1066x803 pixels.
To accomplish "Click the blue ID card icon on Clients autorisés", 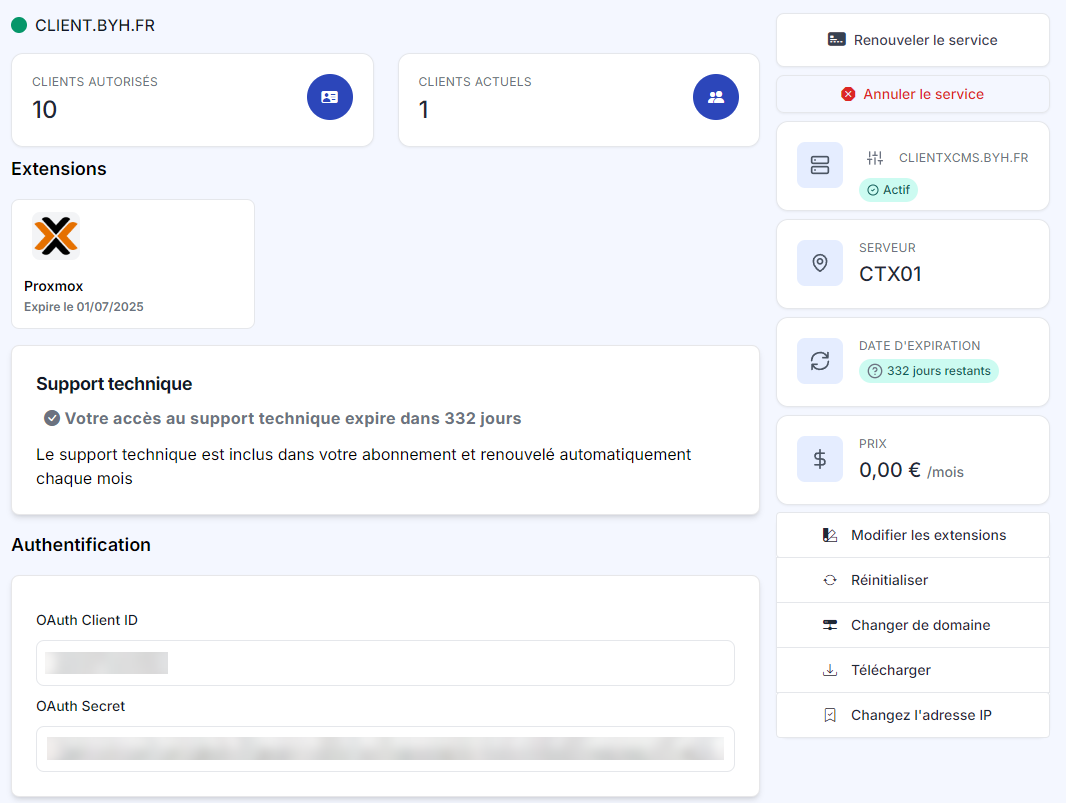I will [330, 97].
